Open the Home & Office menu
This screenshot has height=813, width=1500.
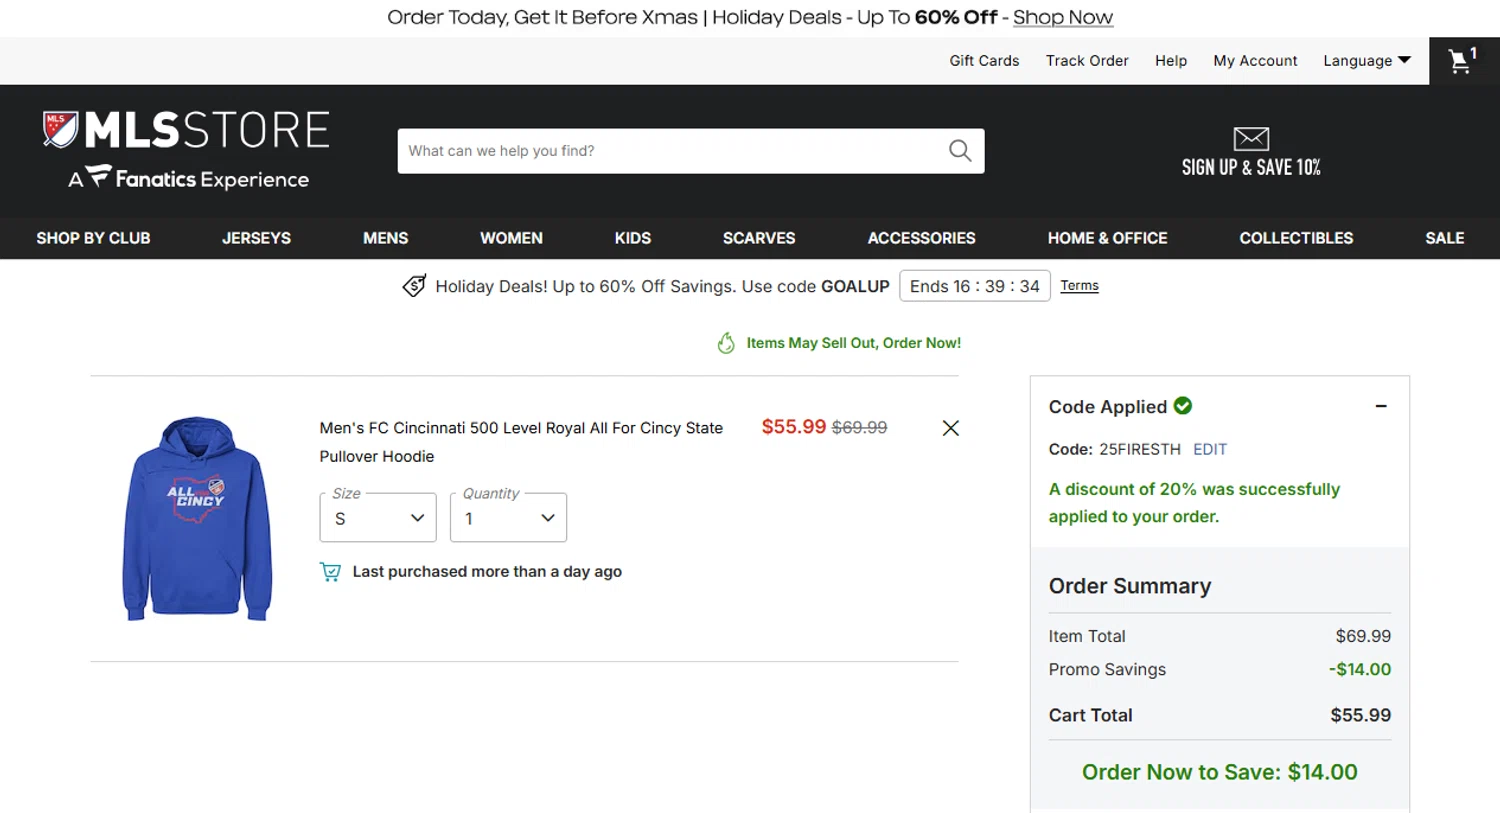point(1107,238)
